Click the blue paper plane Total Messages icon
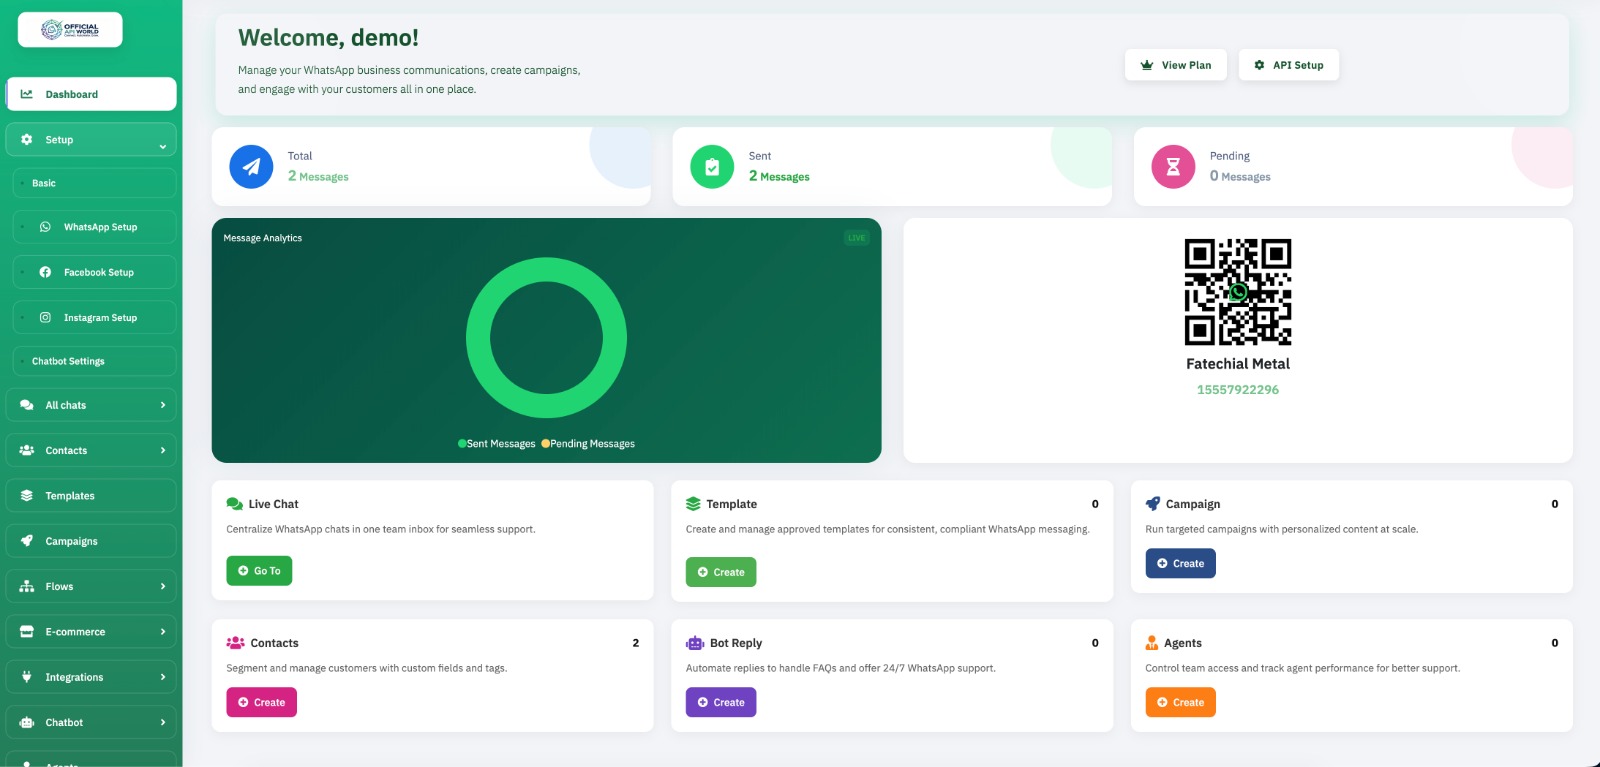The width and height of the screenshot is (1600, 767). 251,167
